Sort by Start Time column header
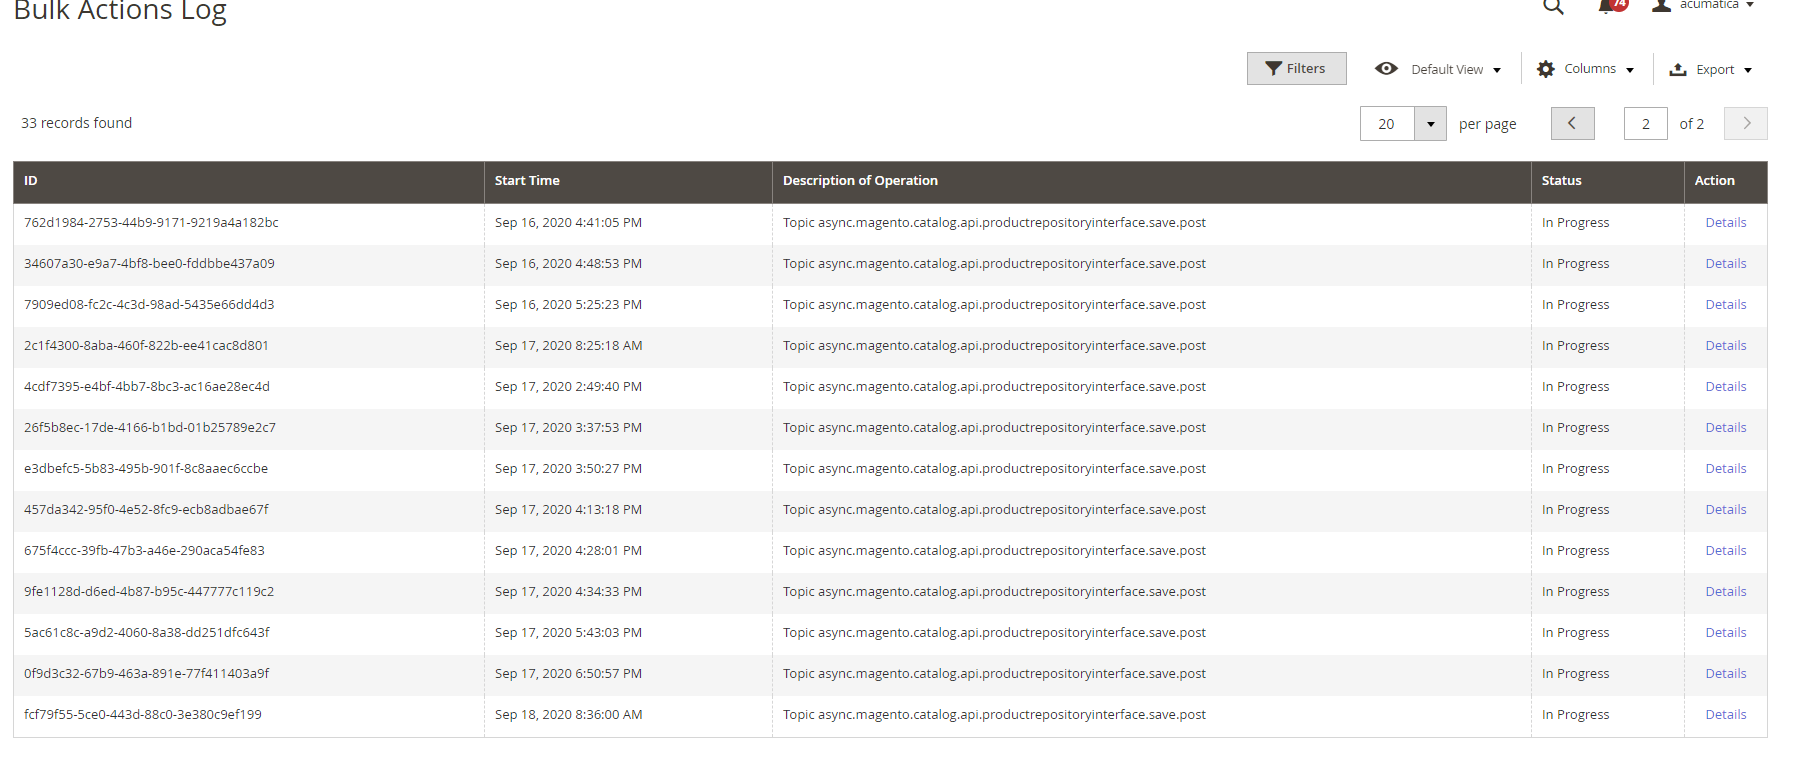 [527, 181]
